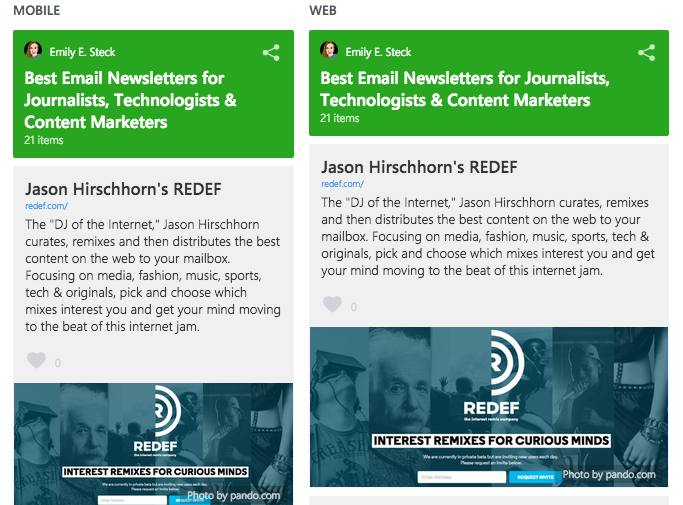The image size is (683, 505).
Task: Click the share icon in the Web header
Action: [x=646, y=53]
